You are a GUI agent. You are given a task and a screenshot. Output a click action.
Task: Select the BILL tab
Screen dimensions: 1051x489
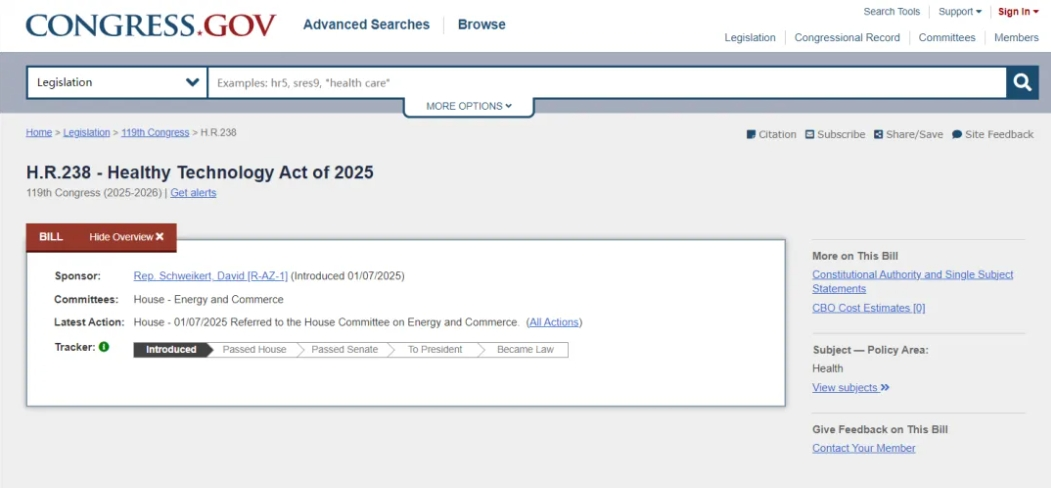pos(51,237)
